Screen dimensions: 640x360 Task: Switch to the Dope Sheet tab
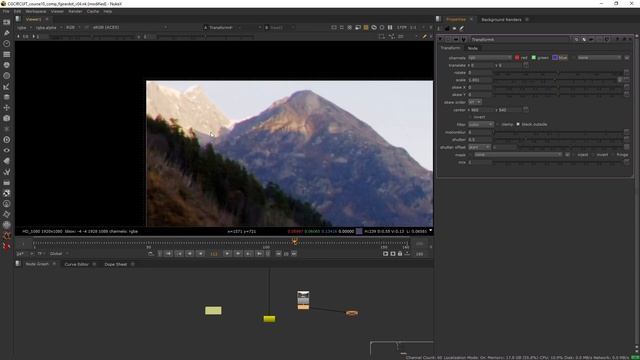click(x=116, y=264)
